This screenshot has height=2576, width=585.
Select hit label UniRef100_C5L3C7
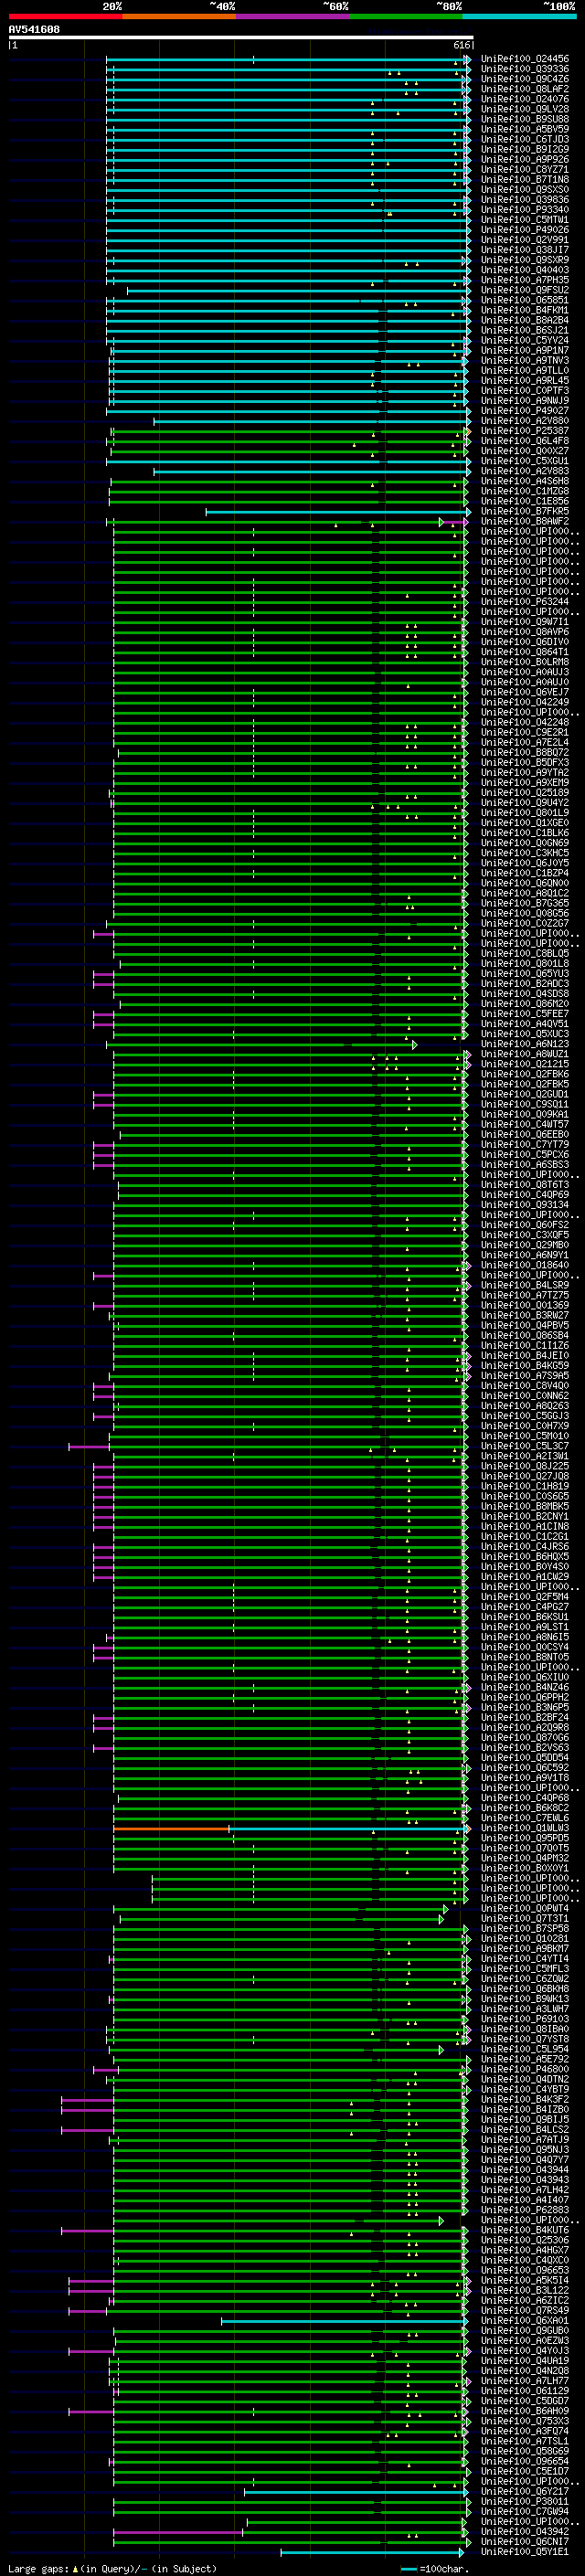pyautogui.click(x=525, y=1446)
